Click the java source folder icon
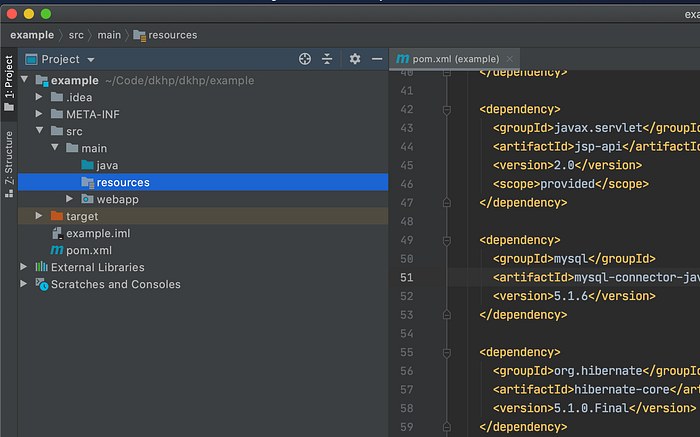Screen dimensions: 700x437 point(87,165)
